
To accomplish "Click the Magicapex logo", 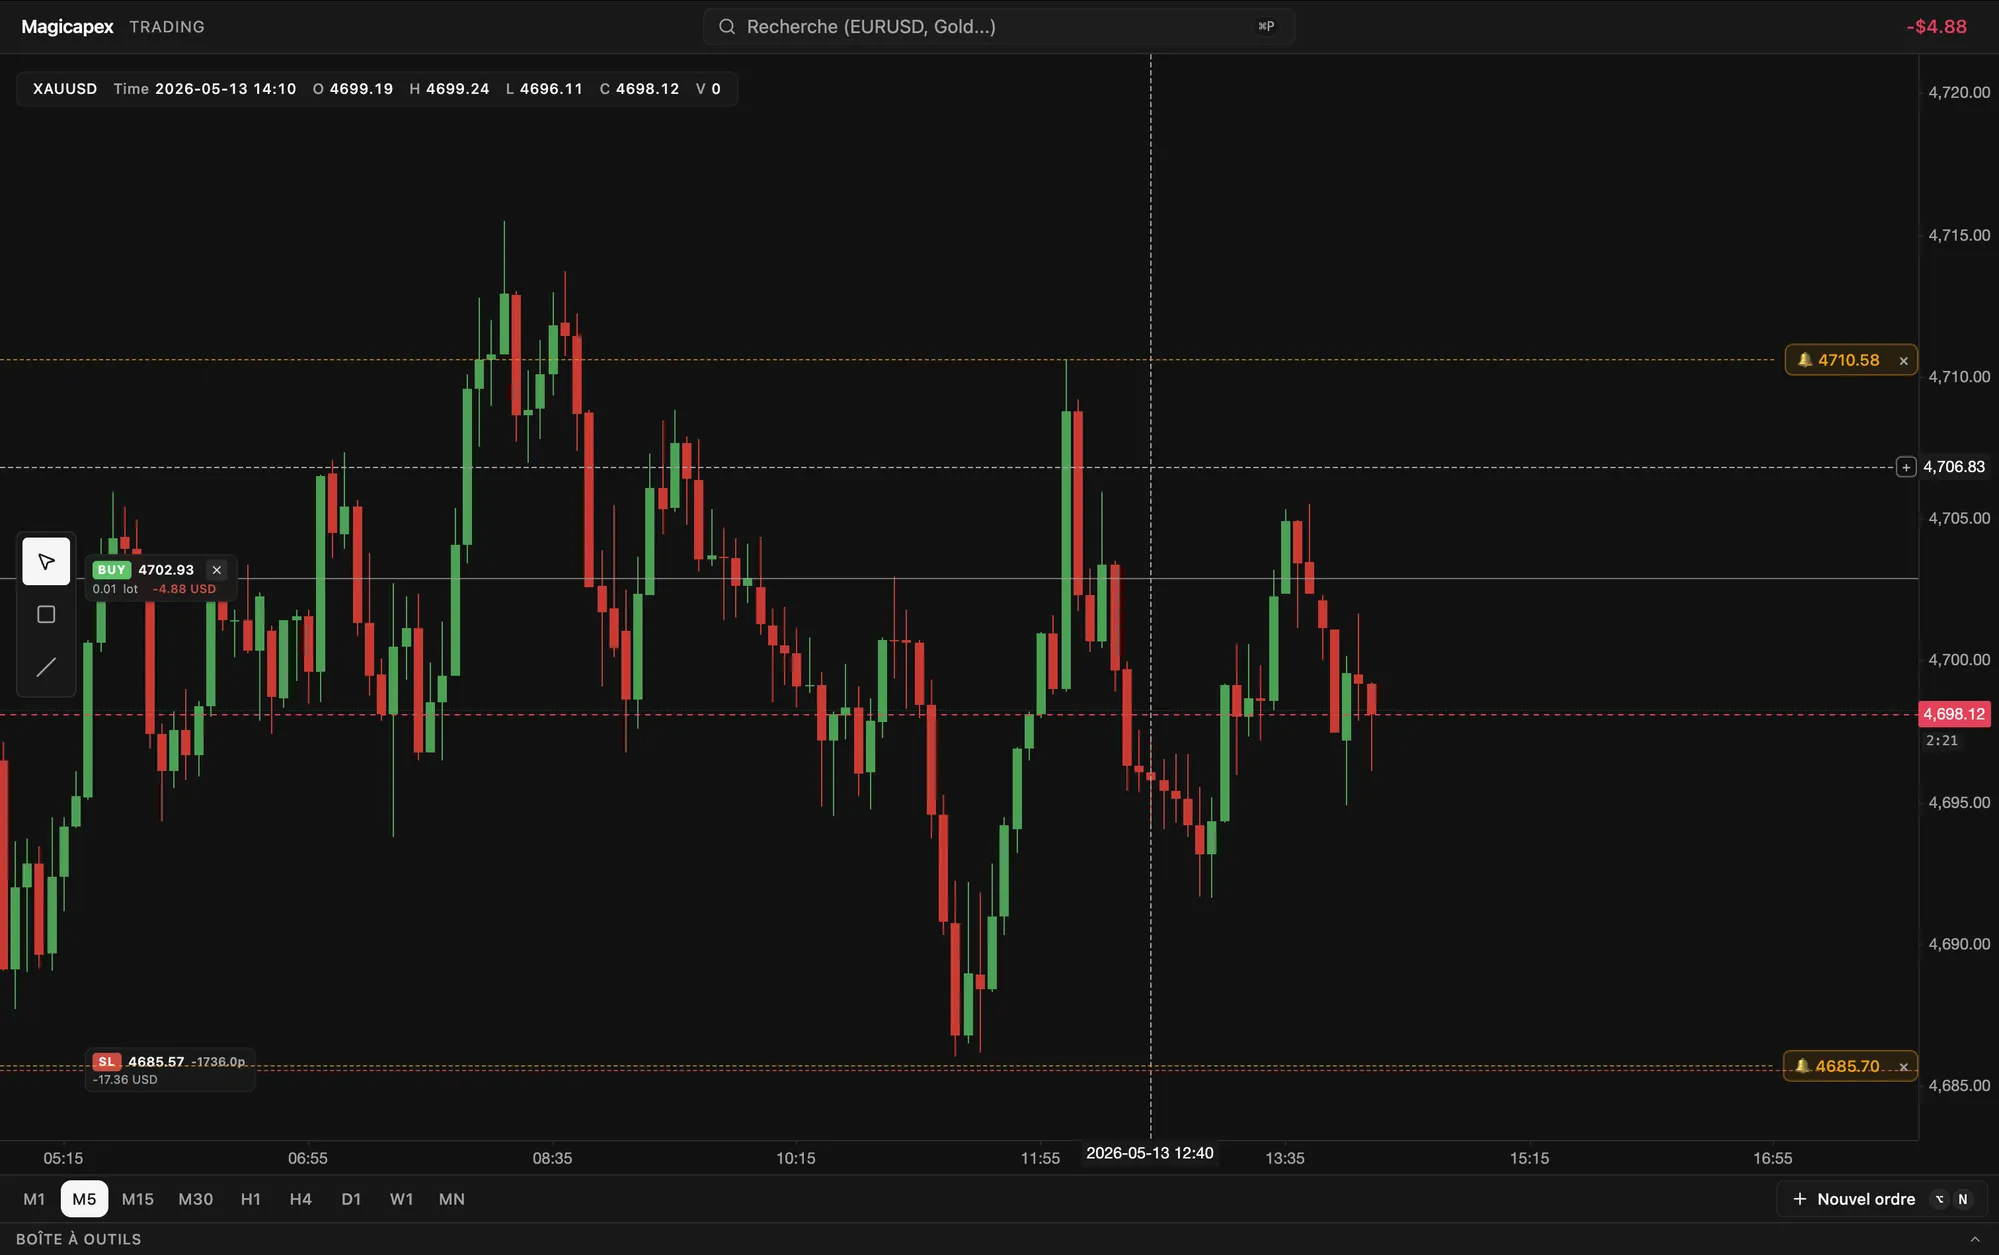I will 68,27.
